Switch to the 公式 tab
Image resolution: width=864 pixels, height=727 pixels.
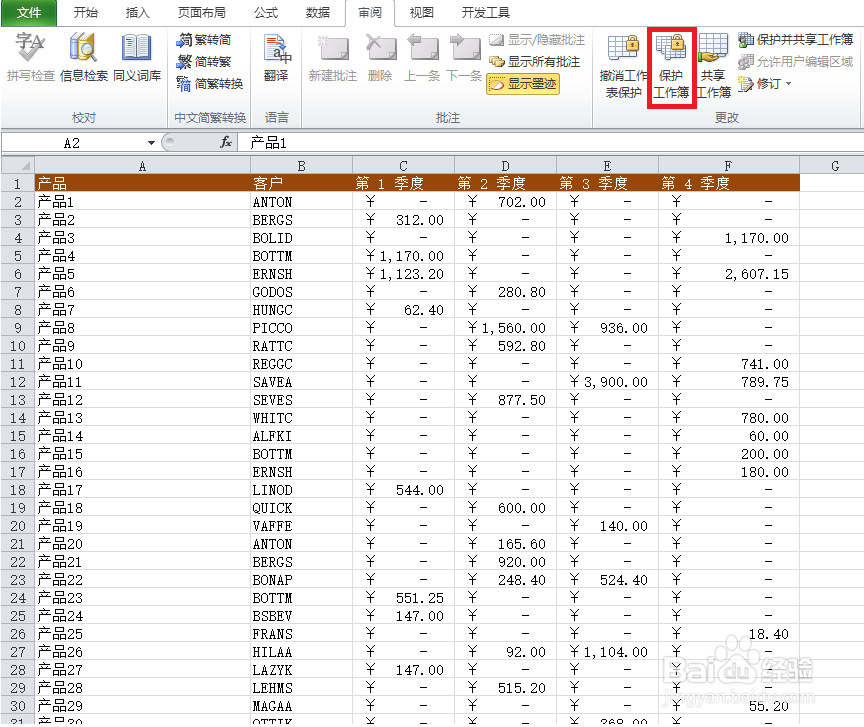coord(266,13)
